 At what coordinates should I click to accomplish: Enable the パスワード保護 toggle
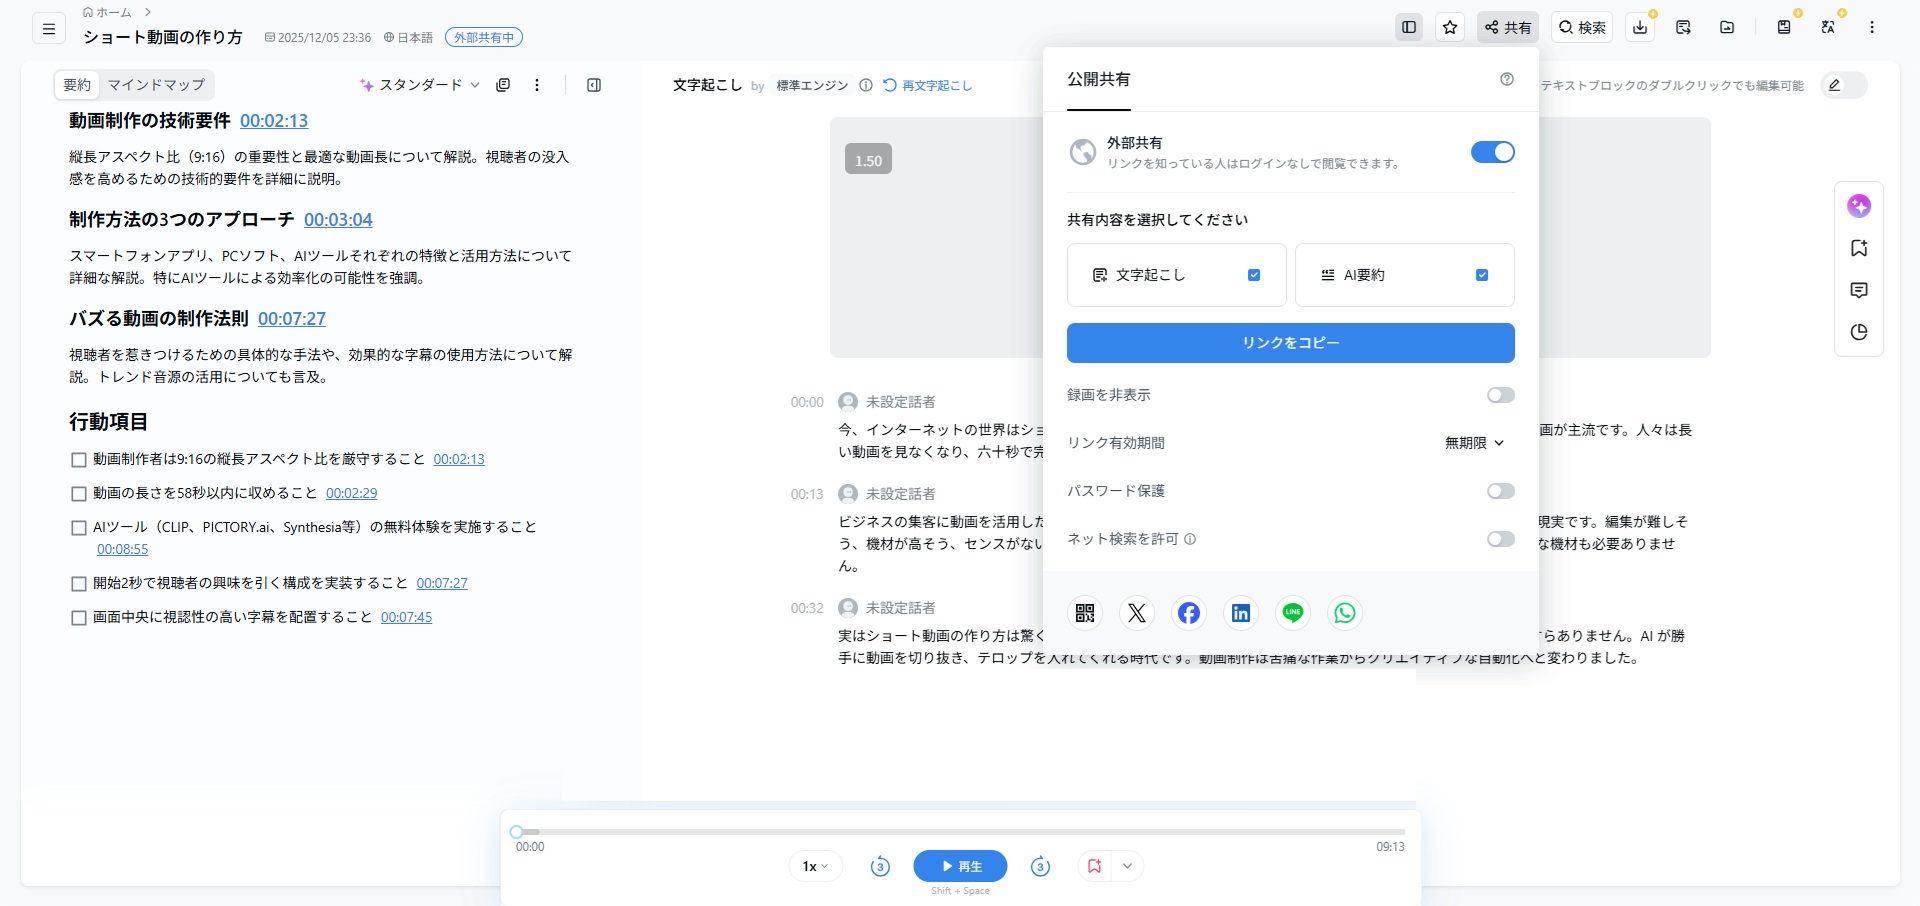point(1500,491)
